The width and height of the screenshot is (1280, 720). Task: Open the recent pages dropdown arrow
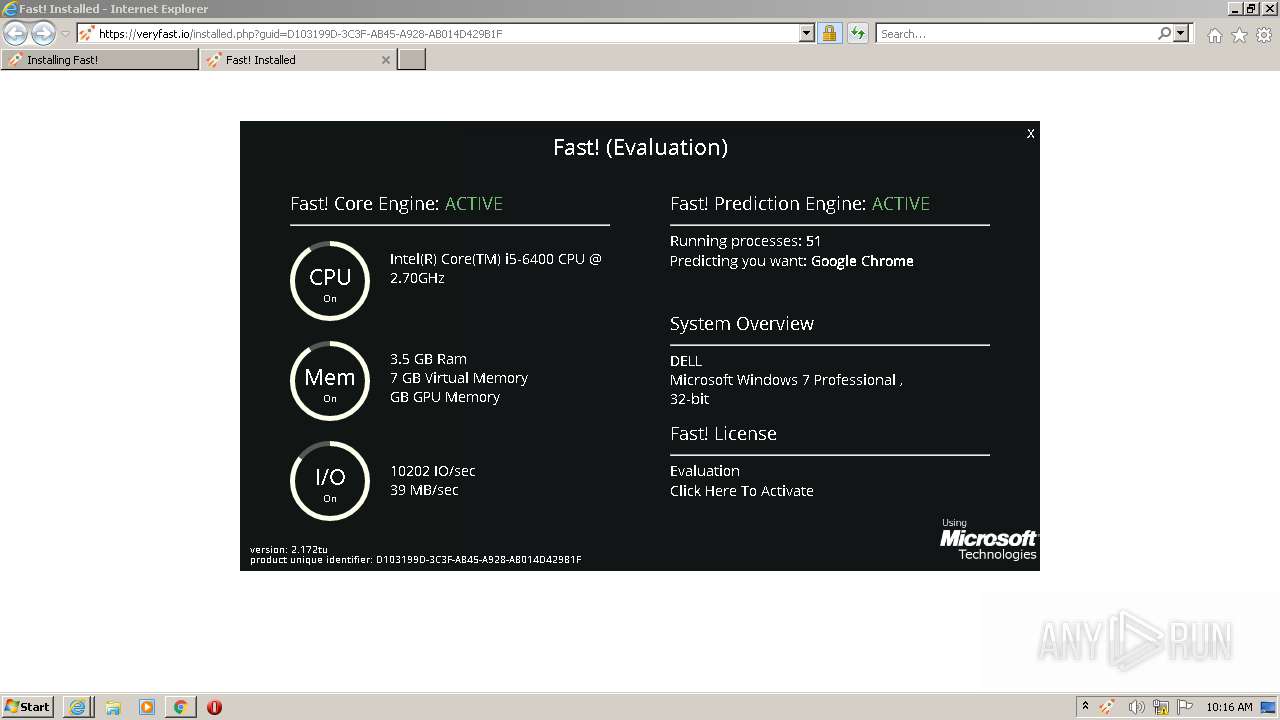[x=65, y=34]
